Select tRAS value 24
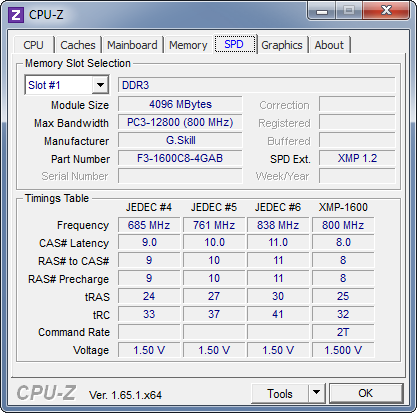Viewport: 417px width, 413px height. tap(149, 296)
